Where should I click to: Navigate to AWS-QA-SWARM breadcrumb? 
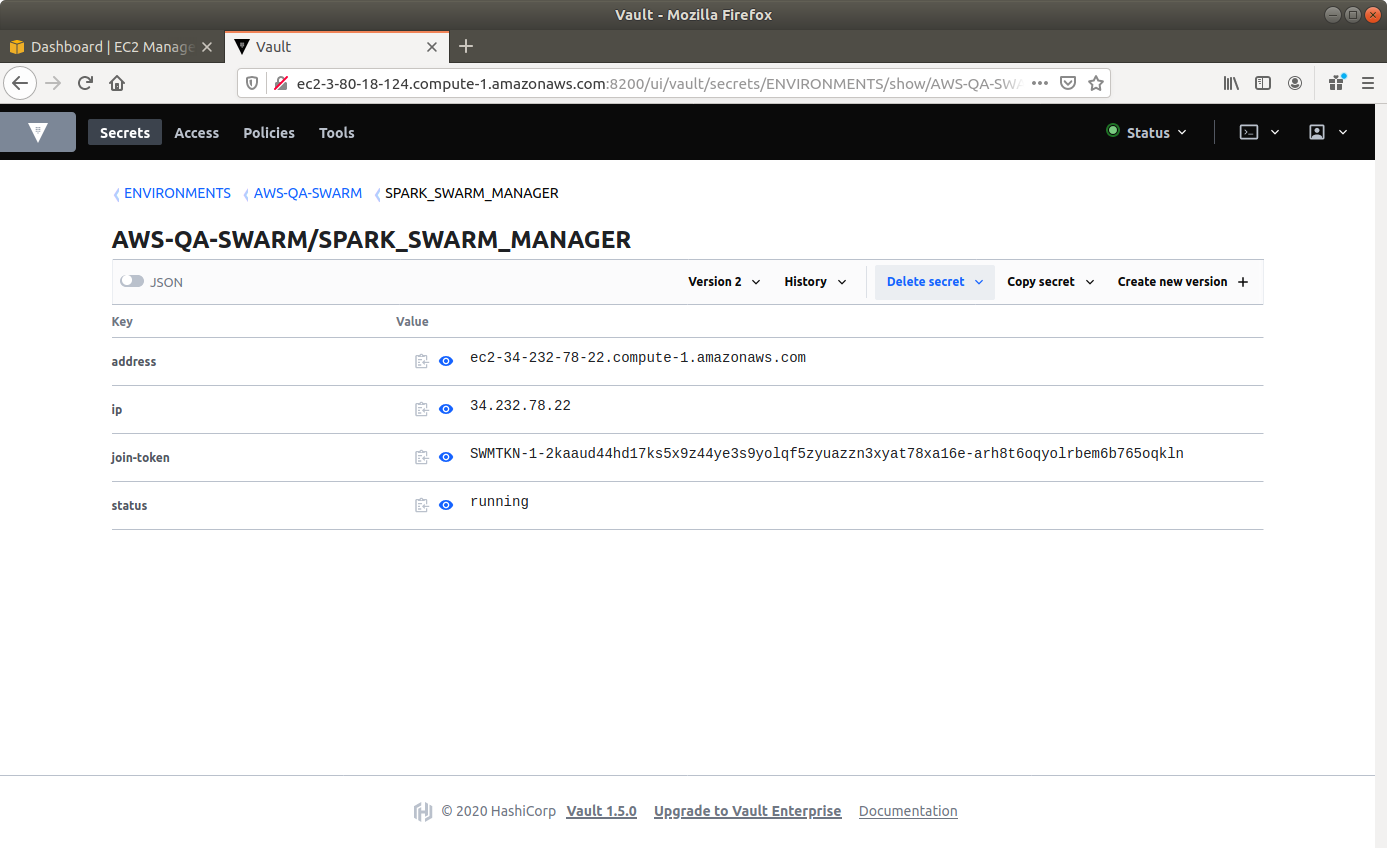308,193
